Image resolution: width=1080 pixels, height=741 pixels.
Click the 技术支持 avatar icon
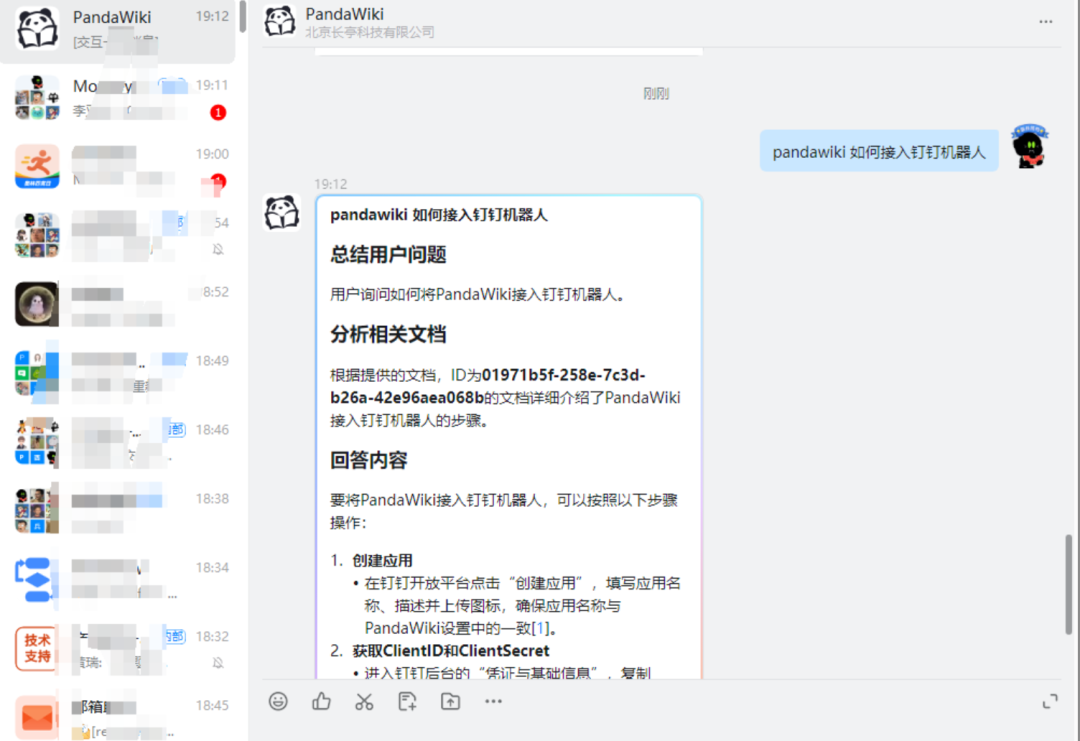37,648
